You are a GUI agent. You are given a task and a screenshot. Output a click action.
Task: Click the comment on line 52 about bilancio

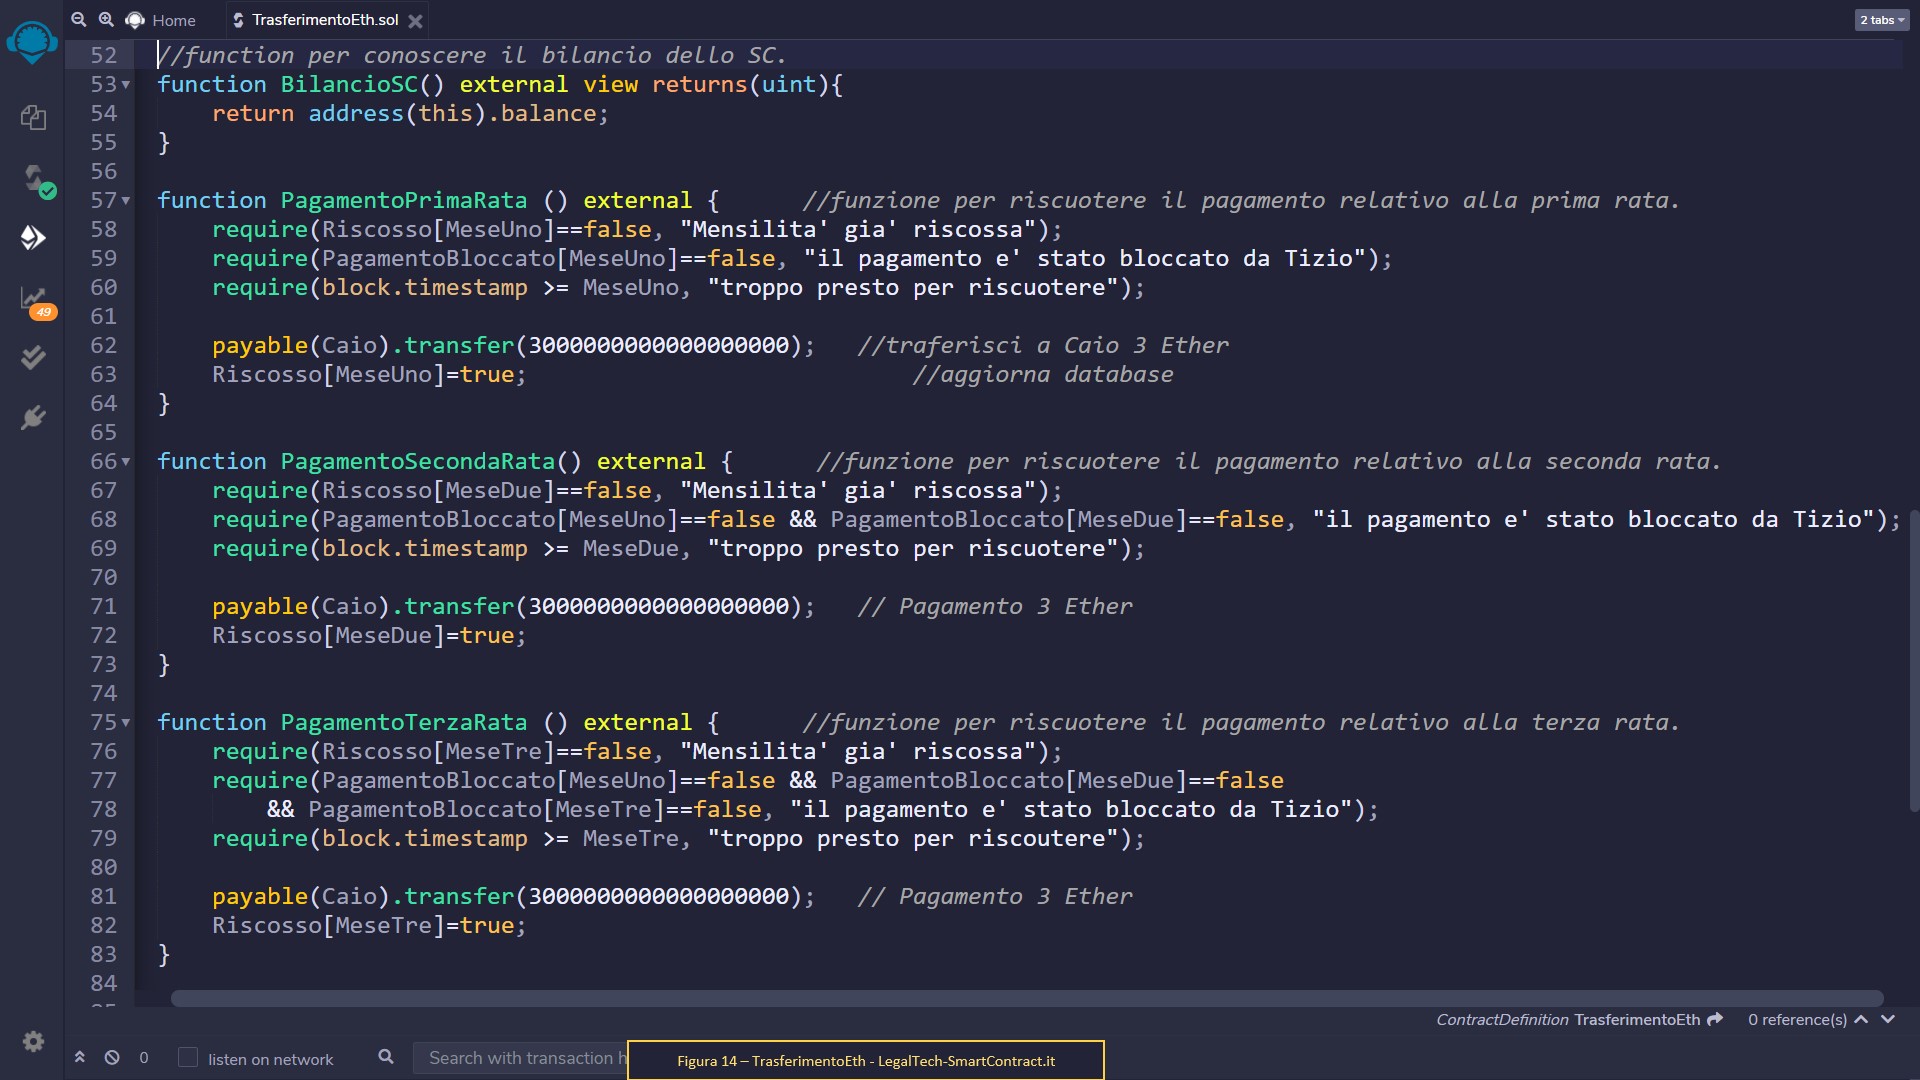click(472, 55)
